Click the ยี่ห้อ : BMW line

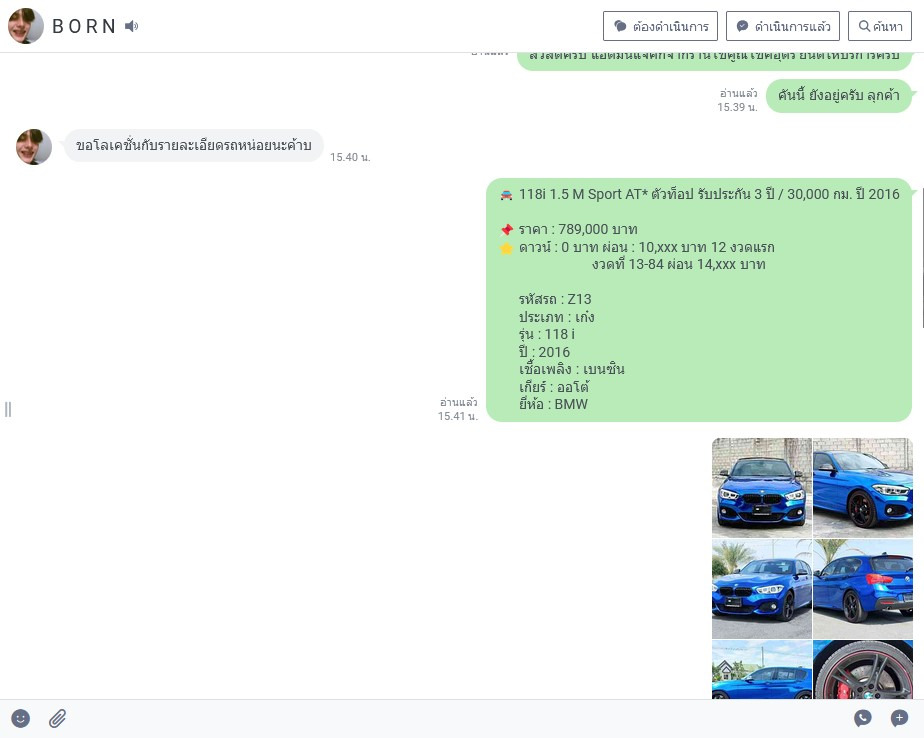click(553, 404)
